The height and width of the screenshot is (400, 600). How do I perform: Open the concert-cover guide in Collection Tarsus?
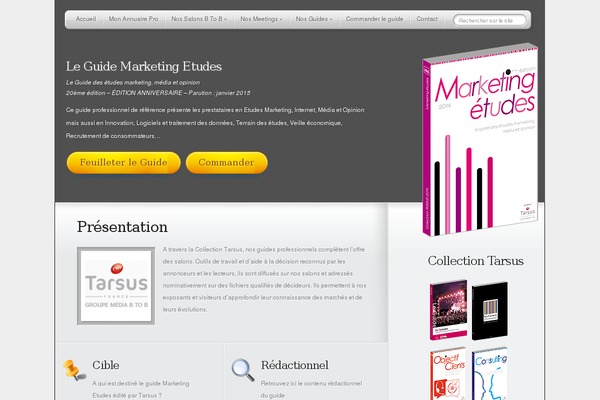click(448, 310)
